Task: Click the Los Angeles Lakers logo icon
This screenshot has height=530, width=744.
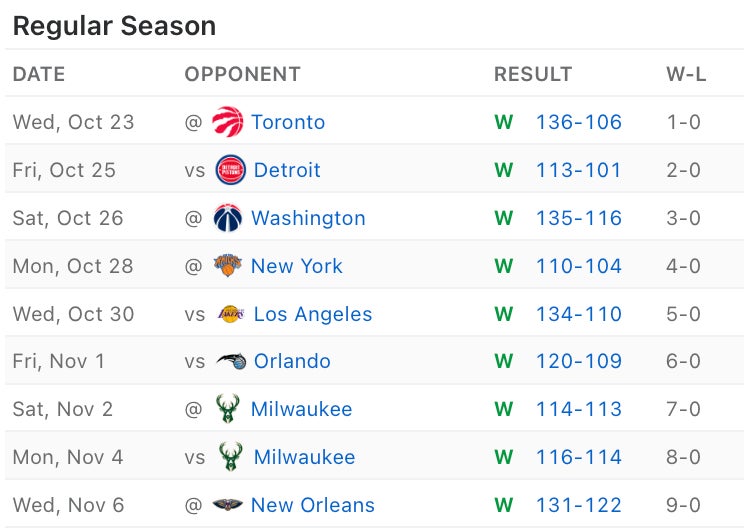Action: tap(231, 314)
